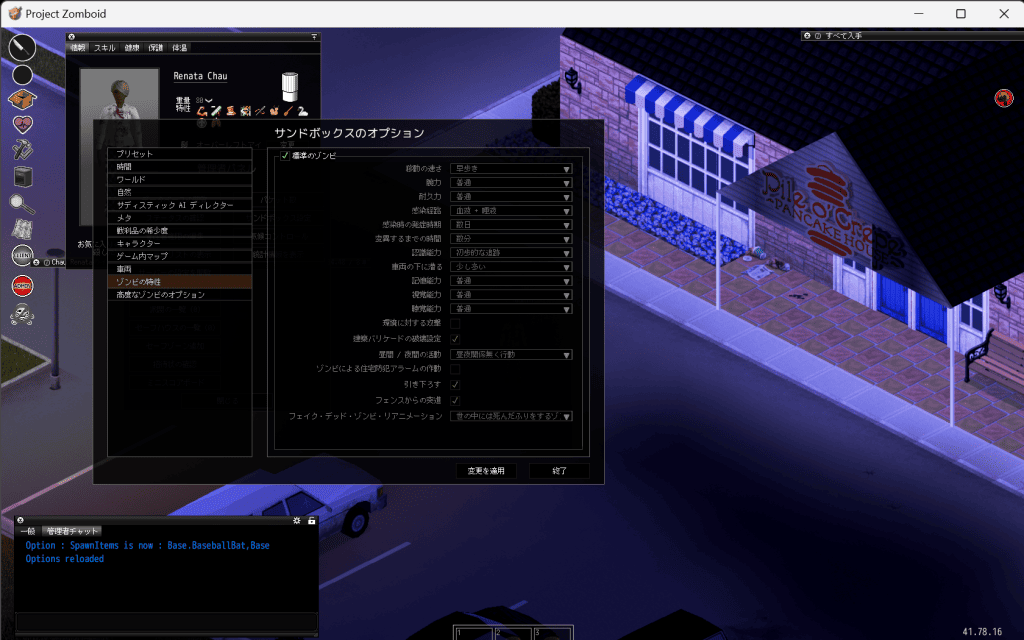Click the pin icon on character window
The width and height of the screenshot is (1024, 640).
(314, 37)
